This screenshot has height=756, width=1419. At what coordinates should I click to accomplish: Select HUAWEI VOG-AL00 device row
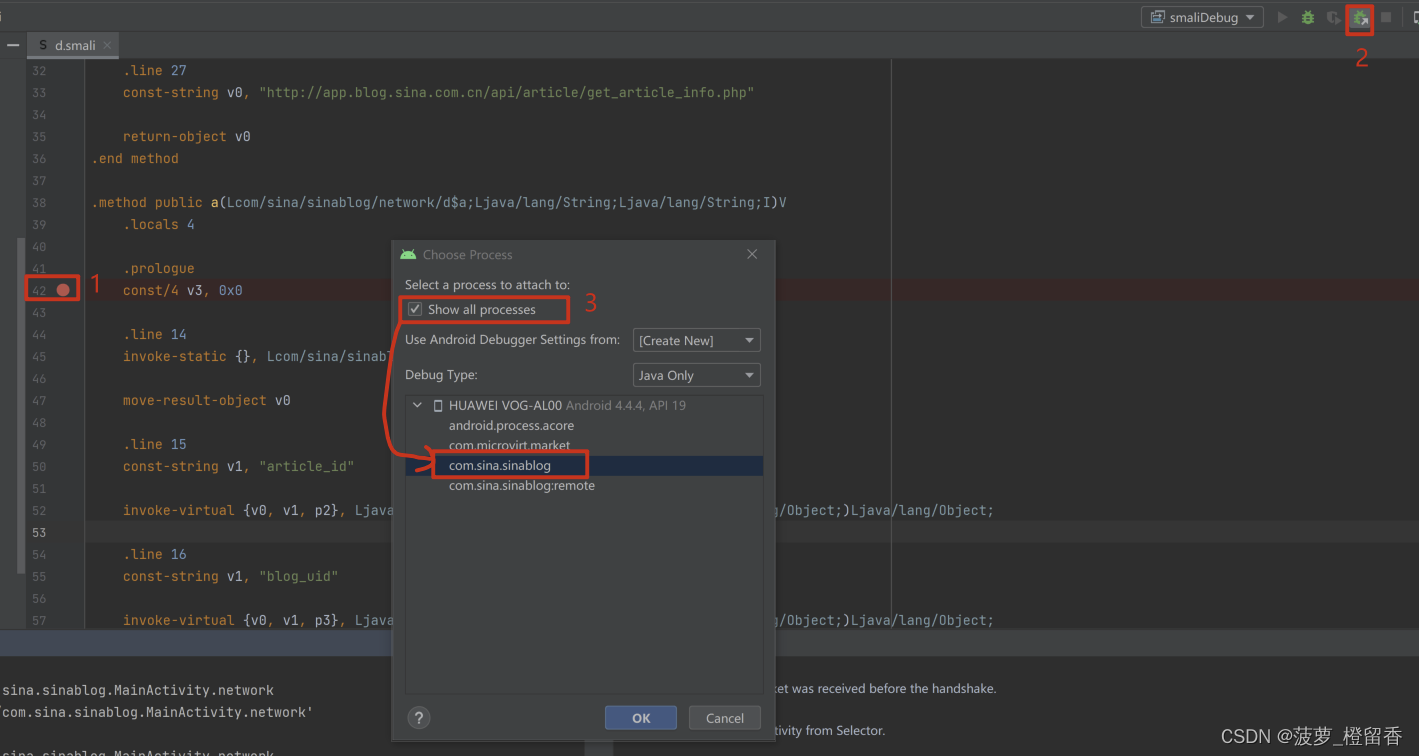tap(584, 406)
